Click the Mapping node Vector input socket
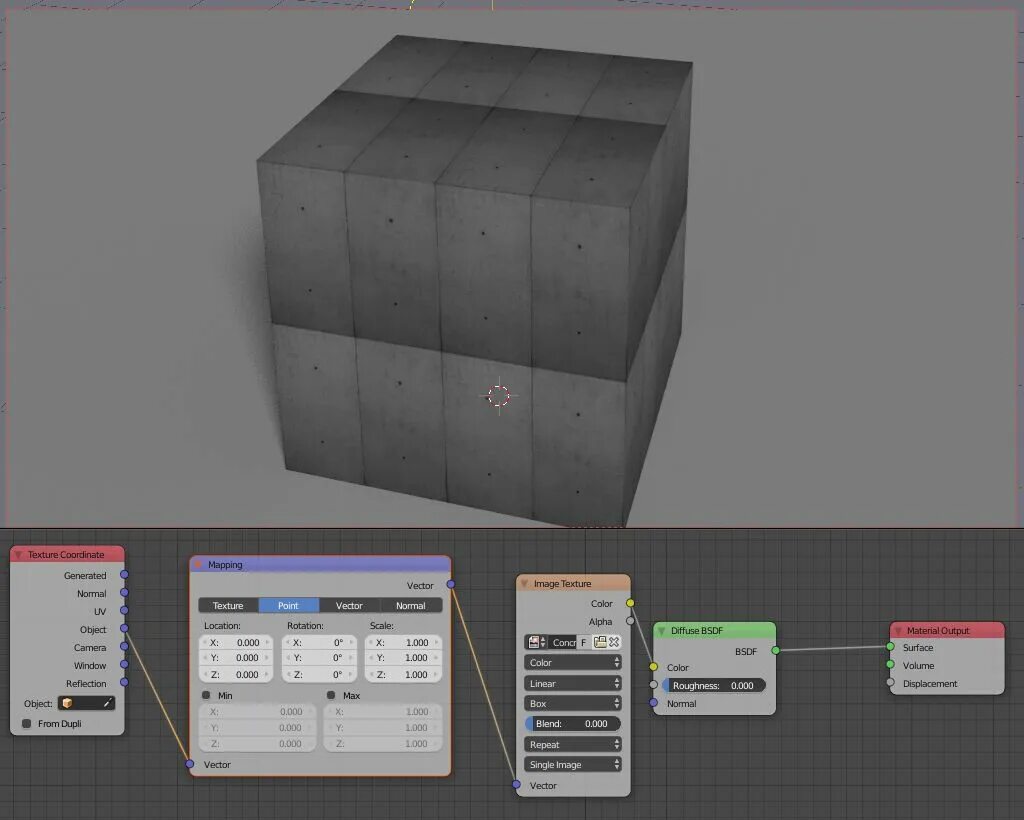 (189, 764)
